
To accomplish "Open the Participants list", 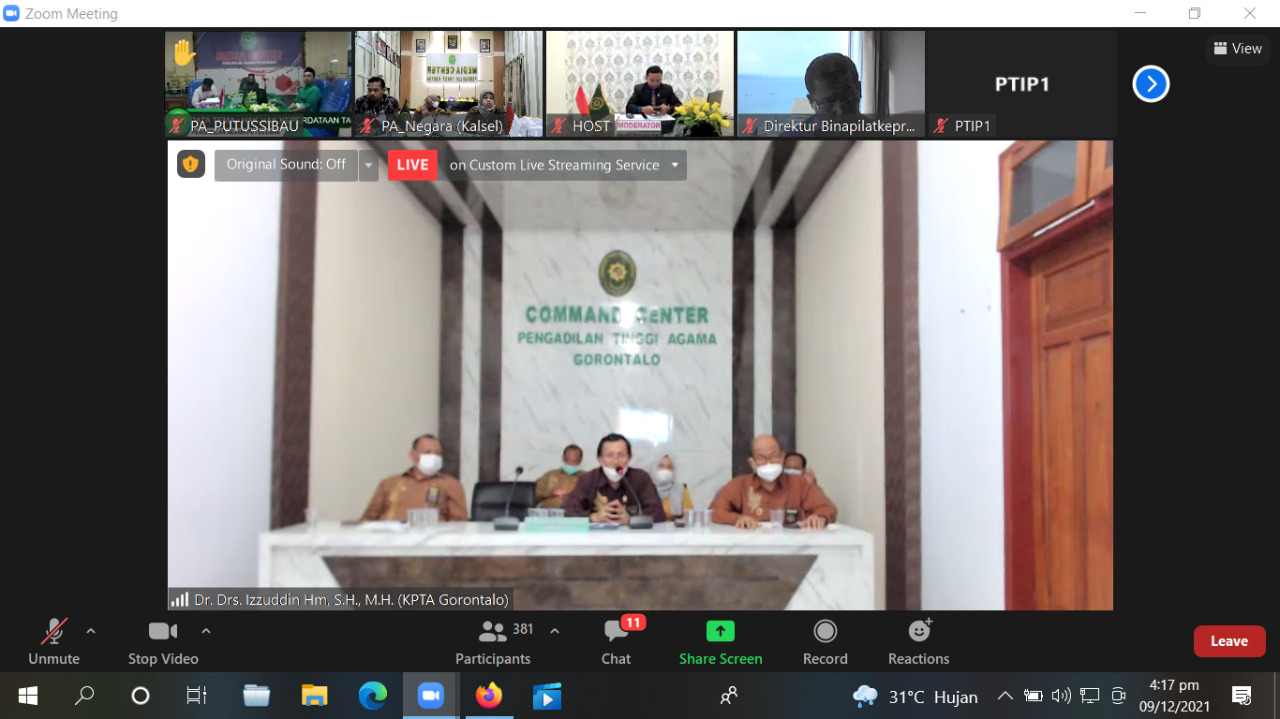I will click(493, 642).
